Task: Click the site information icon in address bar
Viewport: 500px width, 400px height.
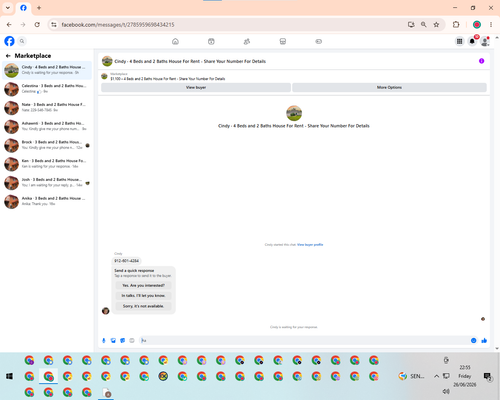Action: coord(54,25)
